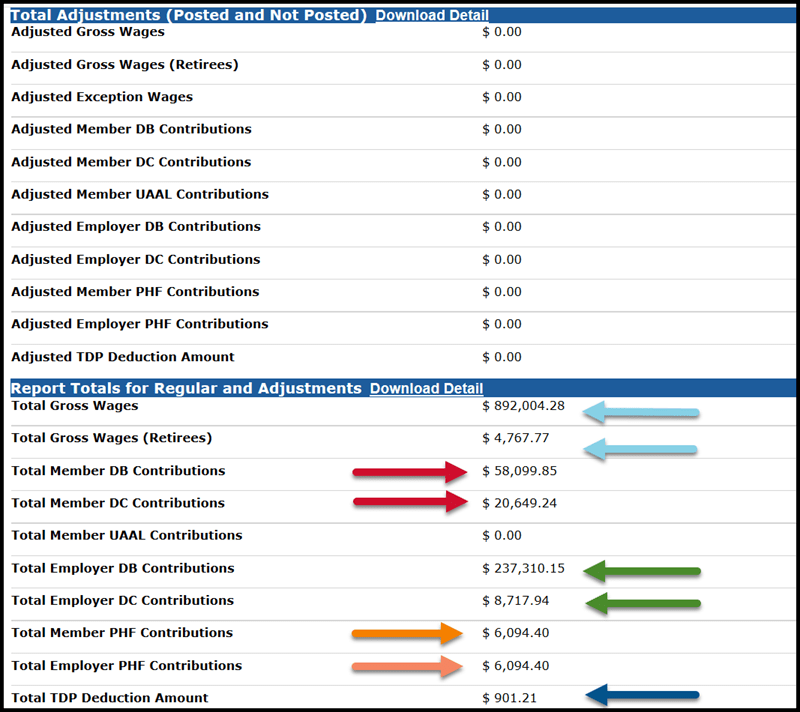Viewport: 800px width, 712px height.
Task: Click the Report Totals for Regular and Adjustments heading
Action: (x=186, y=388)
